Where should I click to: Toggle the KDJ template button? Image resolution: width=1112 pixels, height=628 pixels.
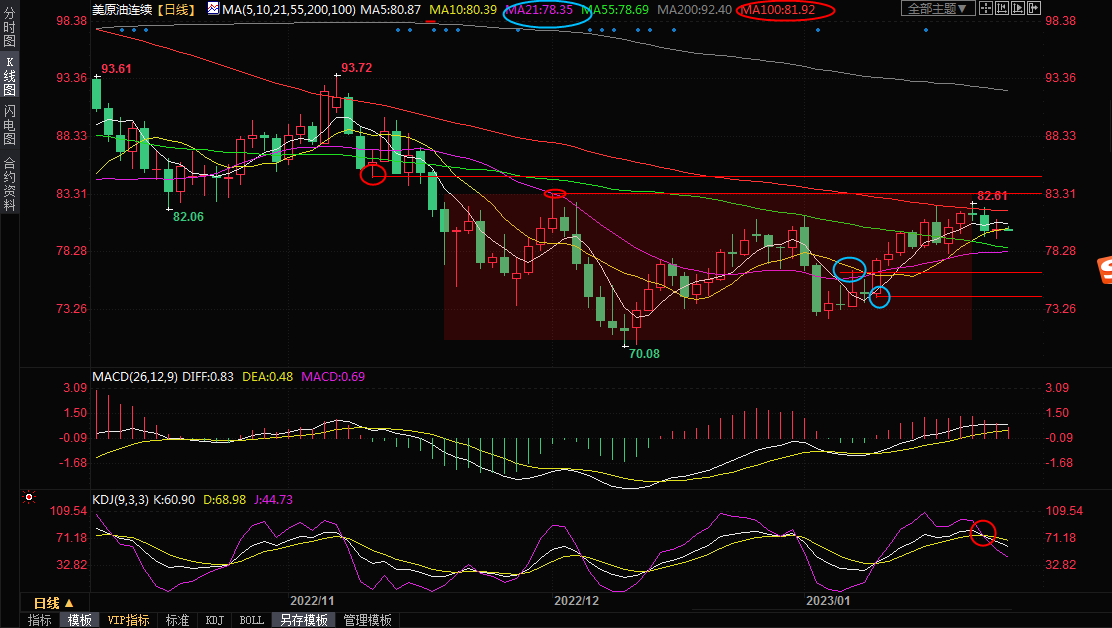click(214, 620)
